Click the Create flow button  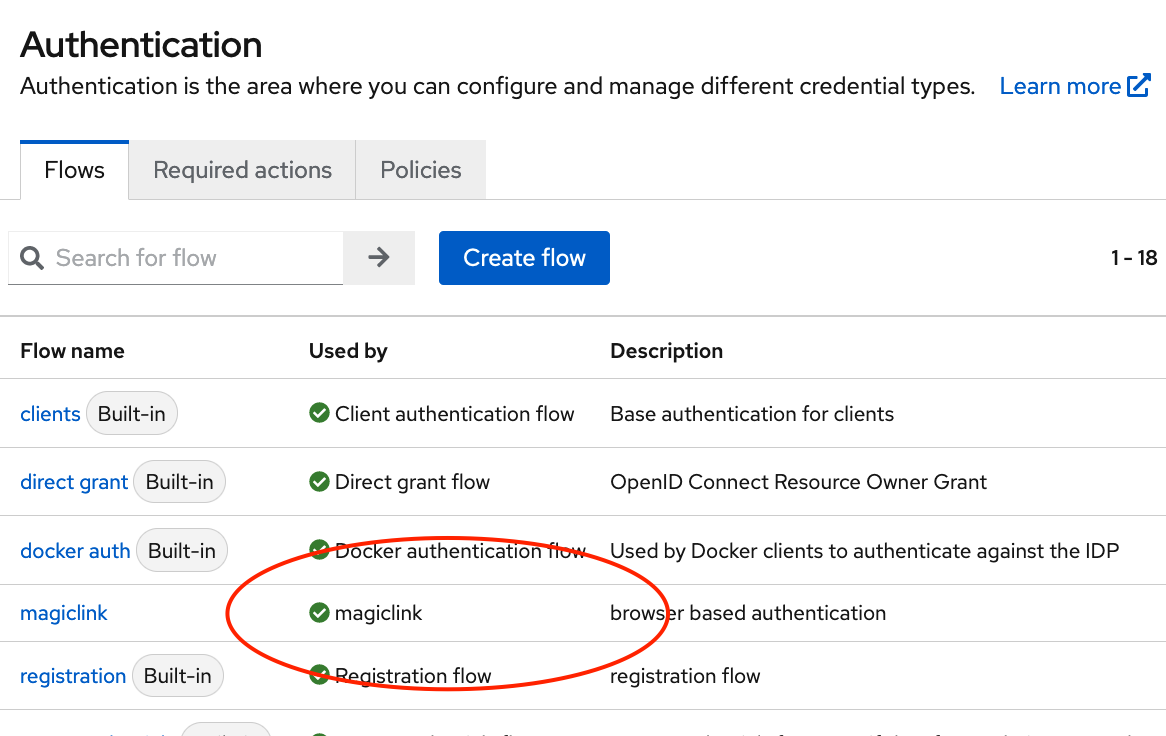pos(524,258)
